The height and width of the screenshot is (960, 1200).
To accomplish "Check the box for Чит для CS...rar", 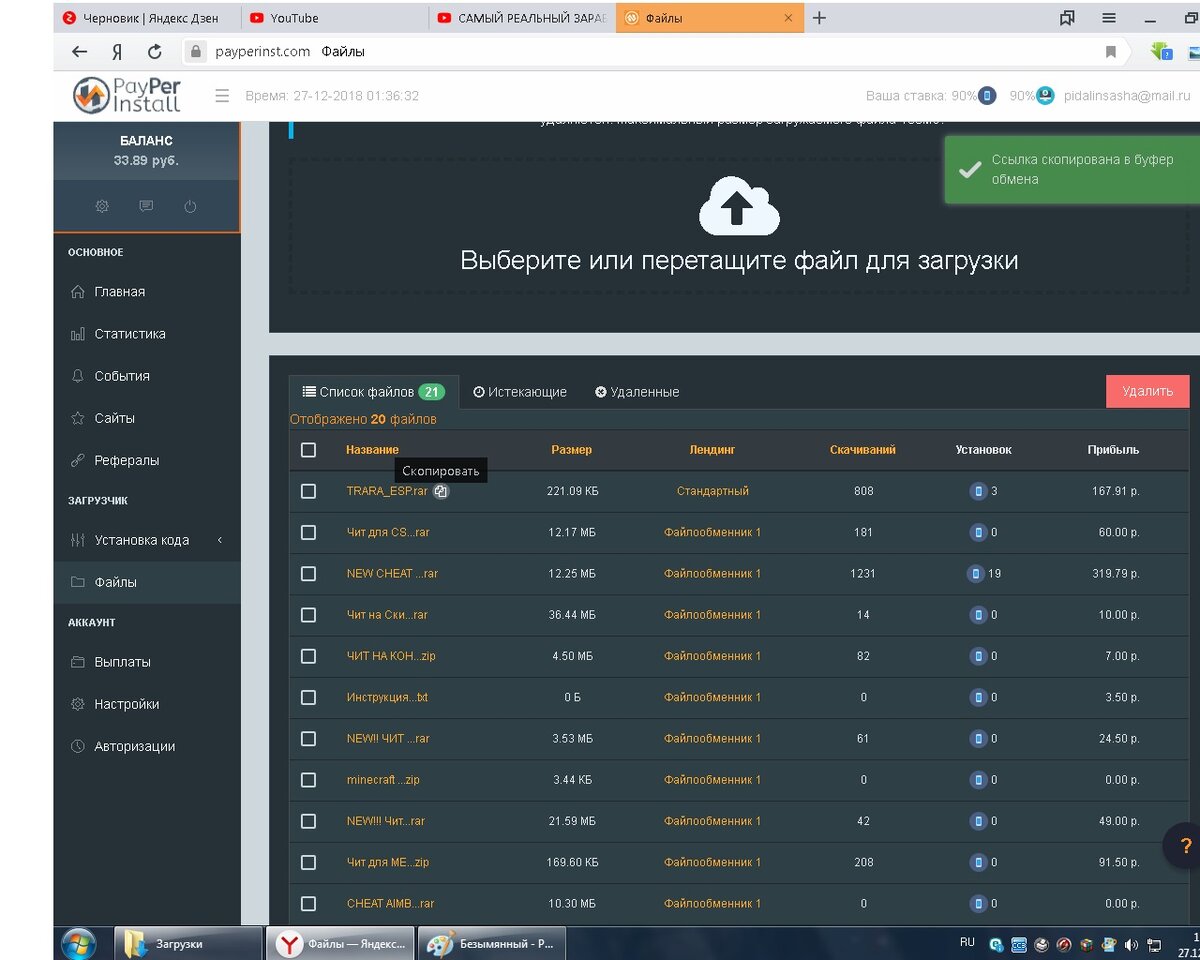I will (x=308, y=532).
